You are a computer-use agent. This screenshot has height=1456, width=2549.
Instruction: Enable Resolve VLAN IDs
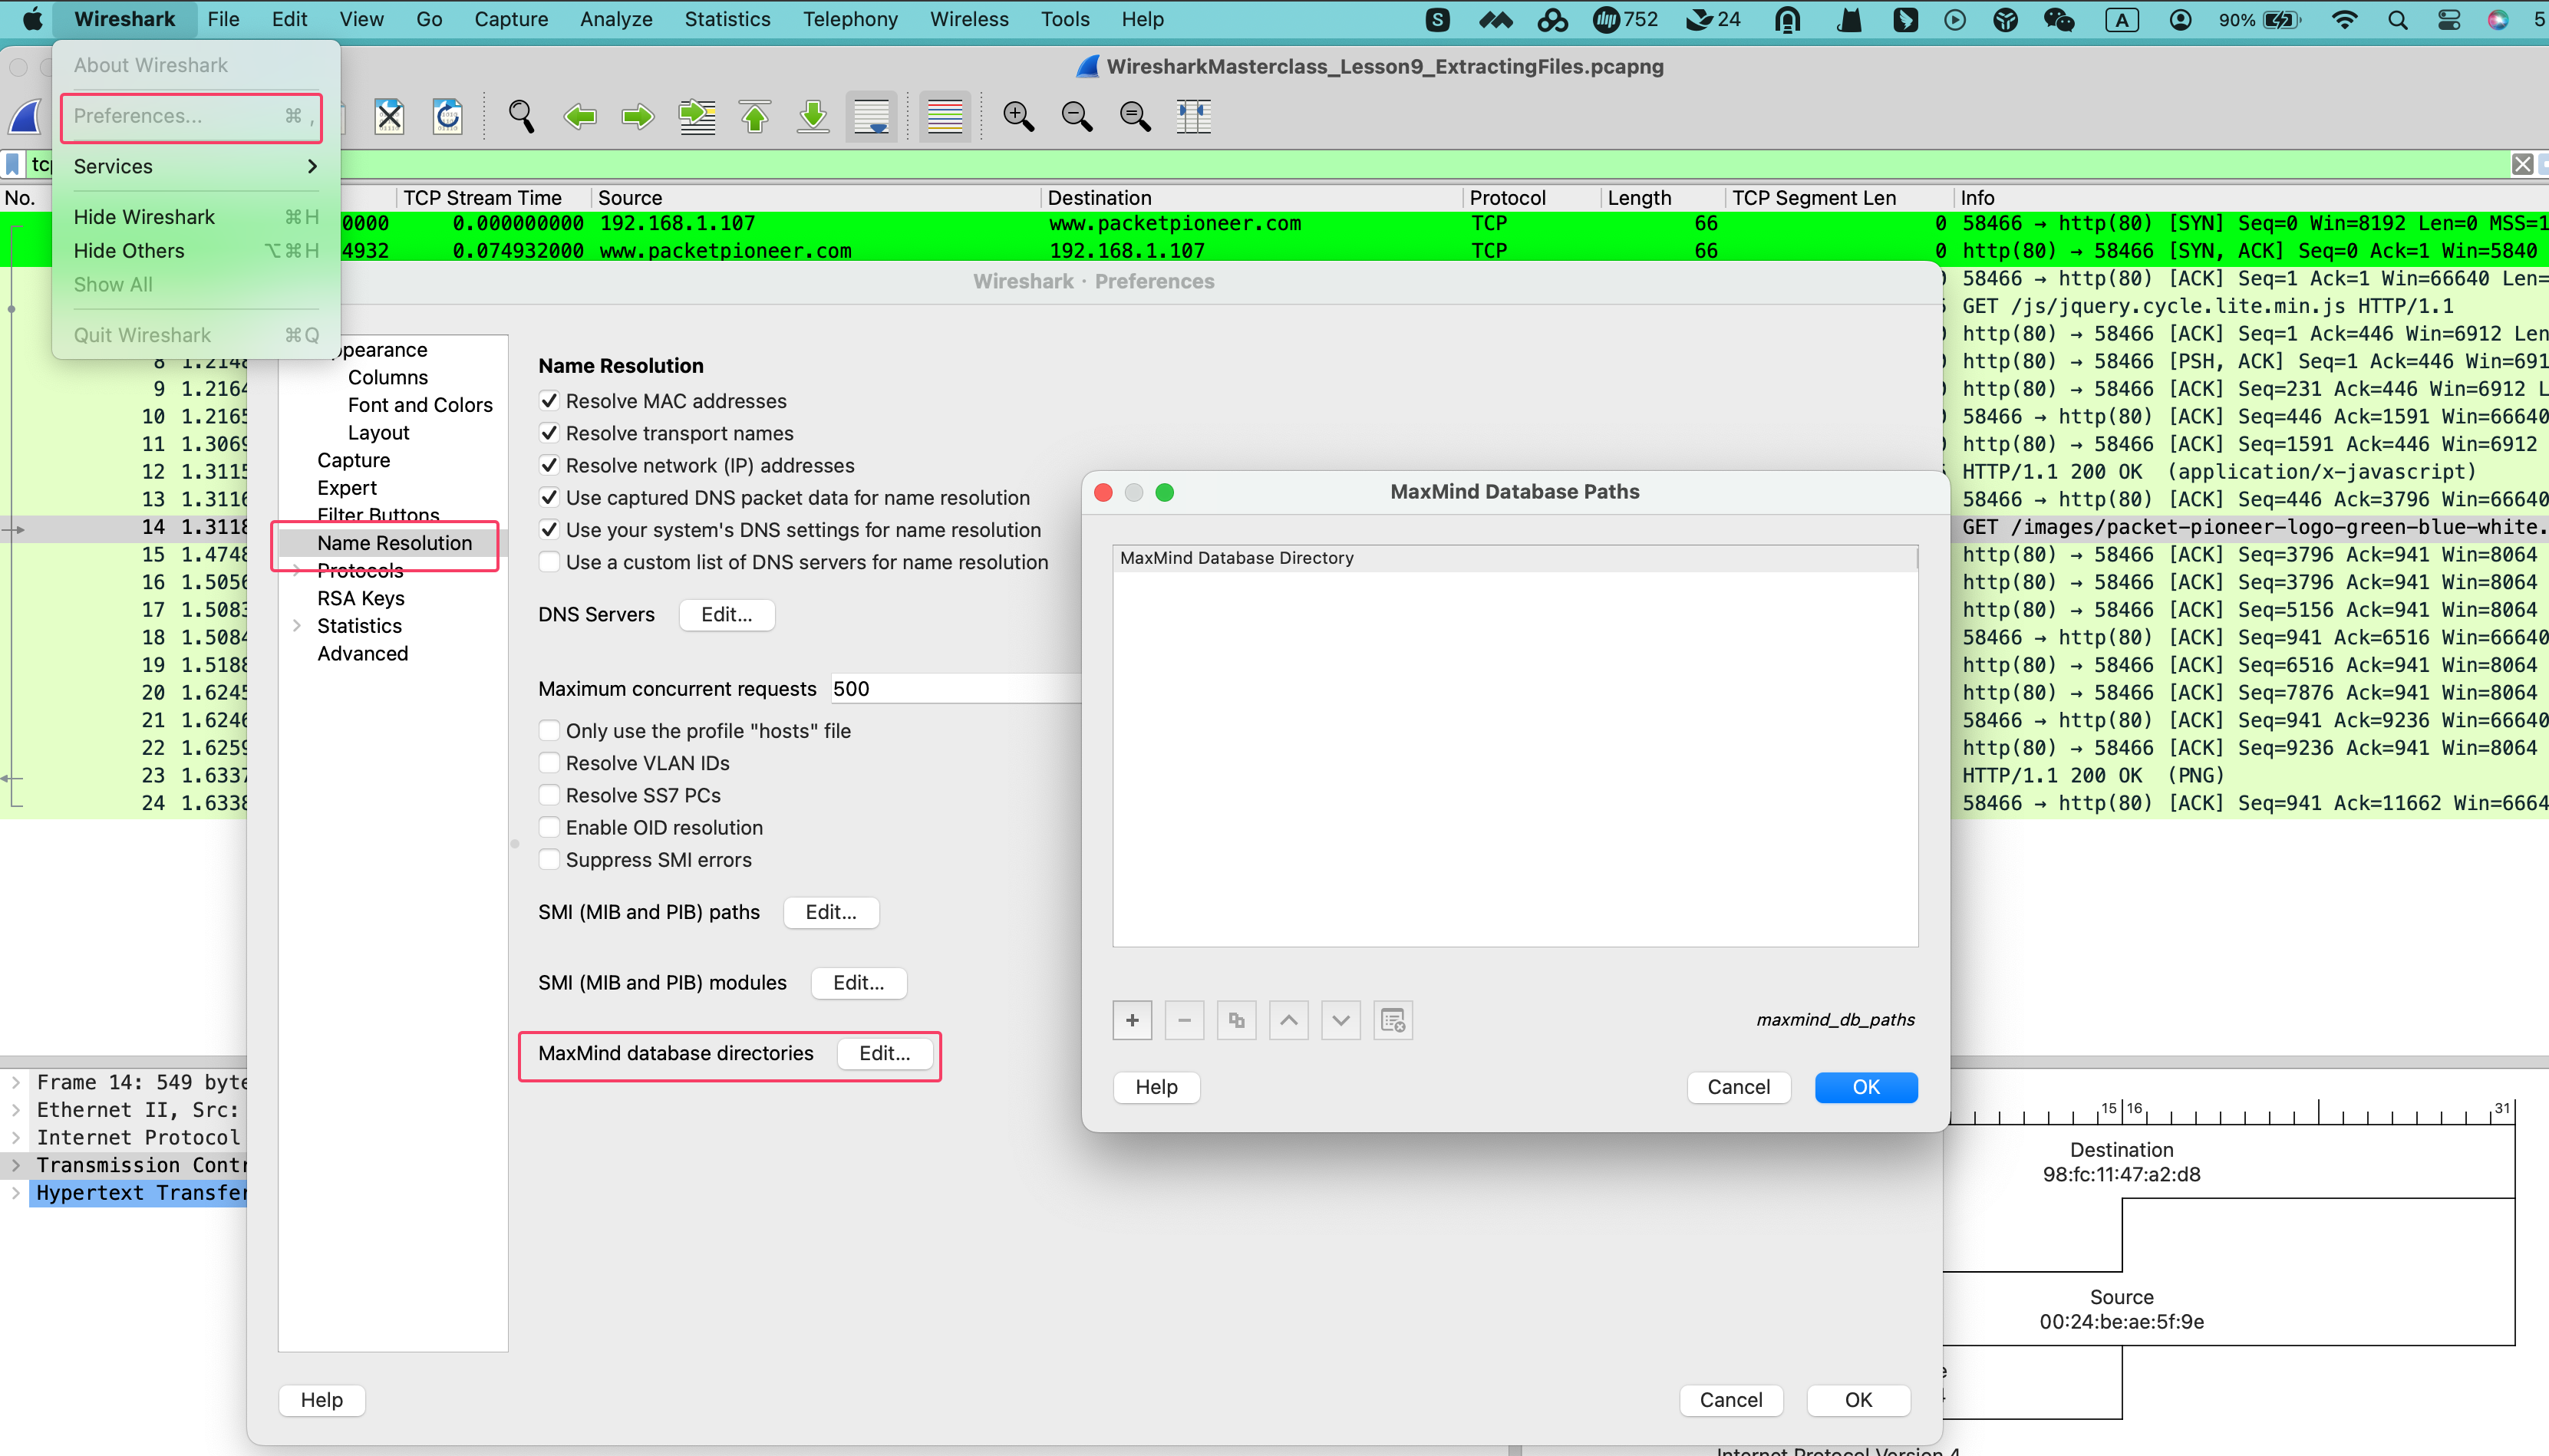tap(549, 762)
